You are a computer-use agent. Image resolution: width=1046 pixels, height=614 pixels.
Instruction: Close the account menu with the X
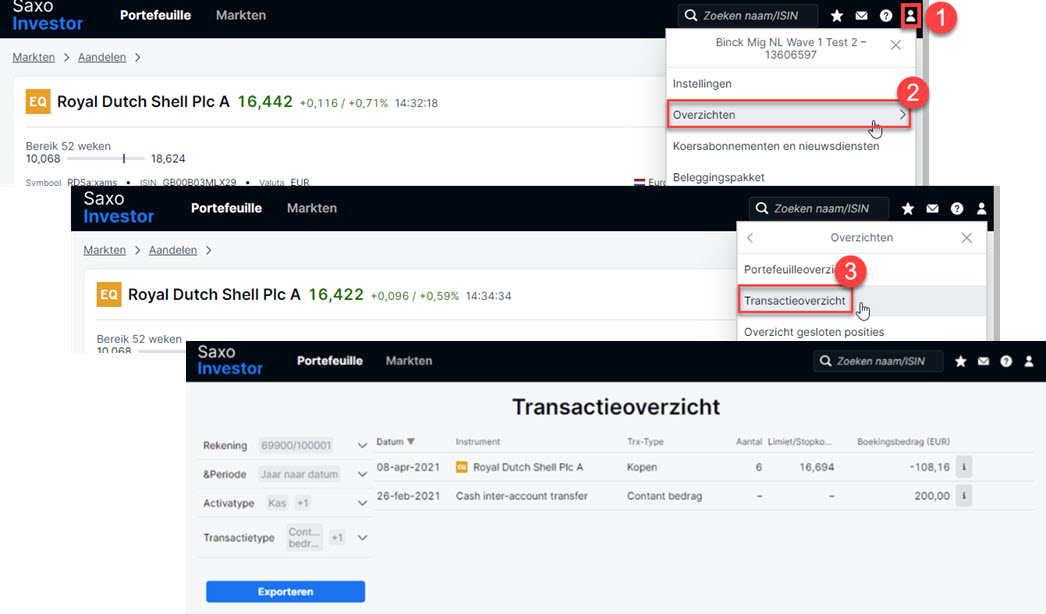click(896, 45)
